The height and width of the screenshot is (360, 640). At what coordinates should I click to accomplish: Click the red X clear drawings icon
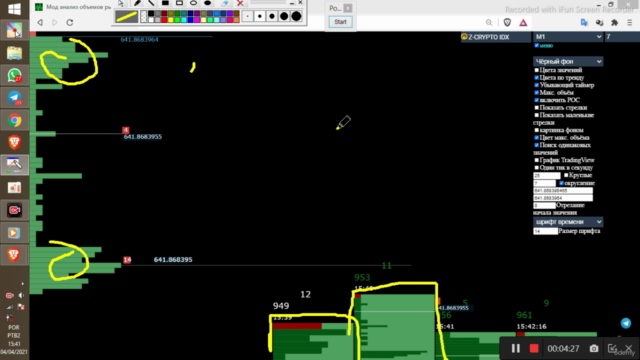click(240, 3)
